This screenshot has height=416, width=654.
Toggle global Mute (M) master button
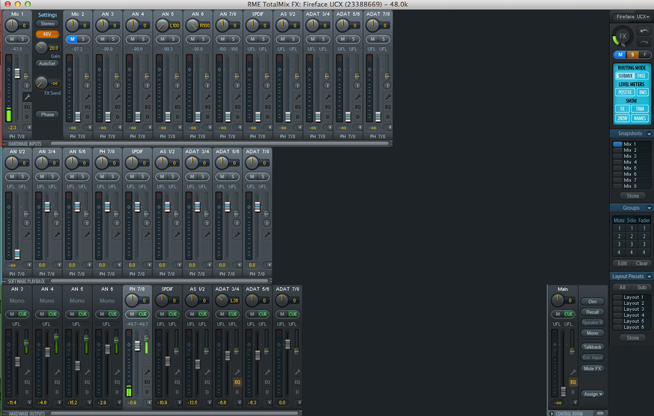(620, 54)
